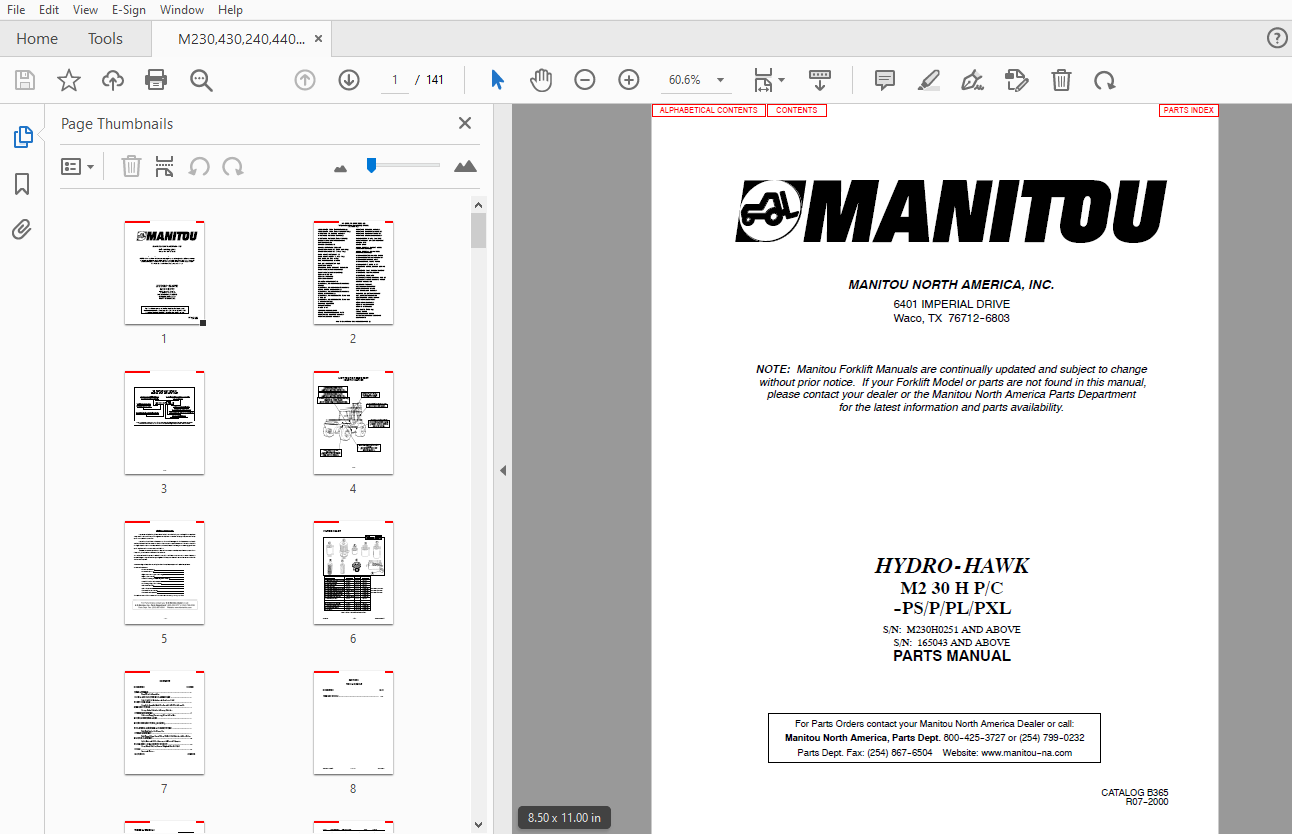This screenshot has height=834, width=1292.
Task: Select page 1 thumbnail
Action: [x=164, y=273]
